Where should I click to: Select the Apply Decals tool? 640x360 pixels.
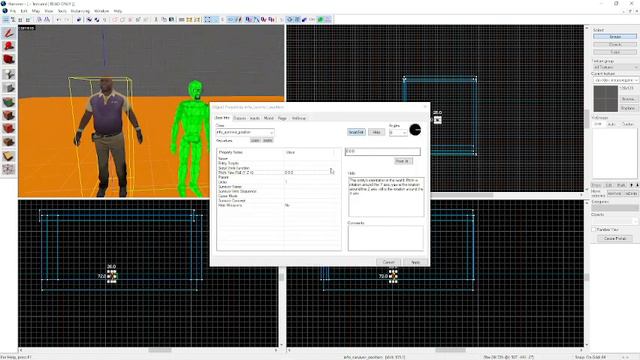coord(9,129)
